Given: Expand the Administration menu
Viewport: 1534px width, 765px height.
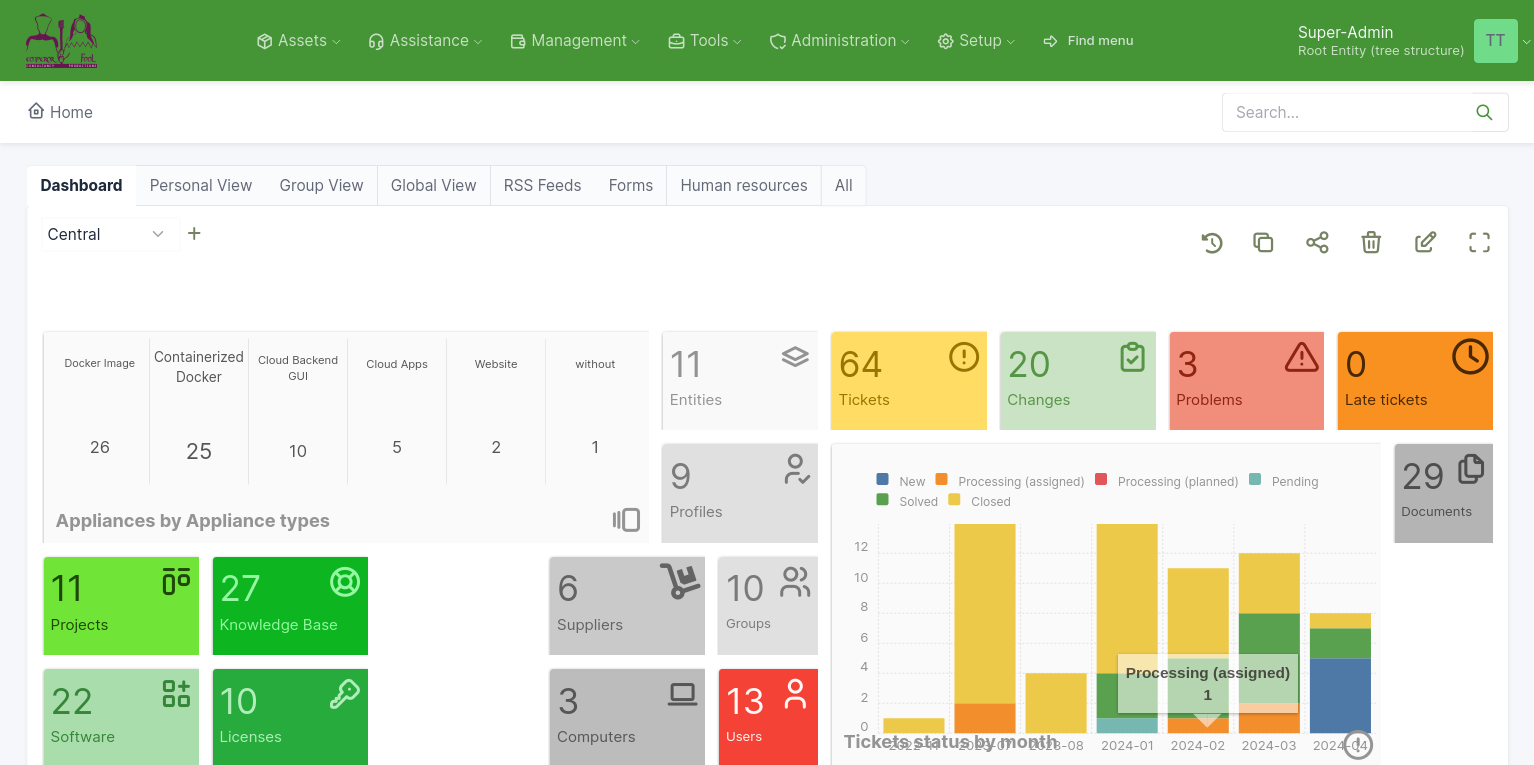Looking at the screenshot, I should pyautogui.click(x=840, y=41).
